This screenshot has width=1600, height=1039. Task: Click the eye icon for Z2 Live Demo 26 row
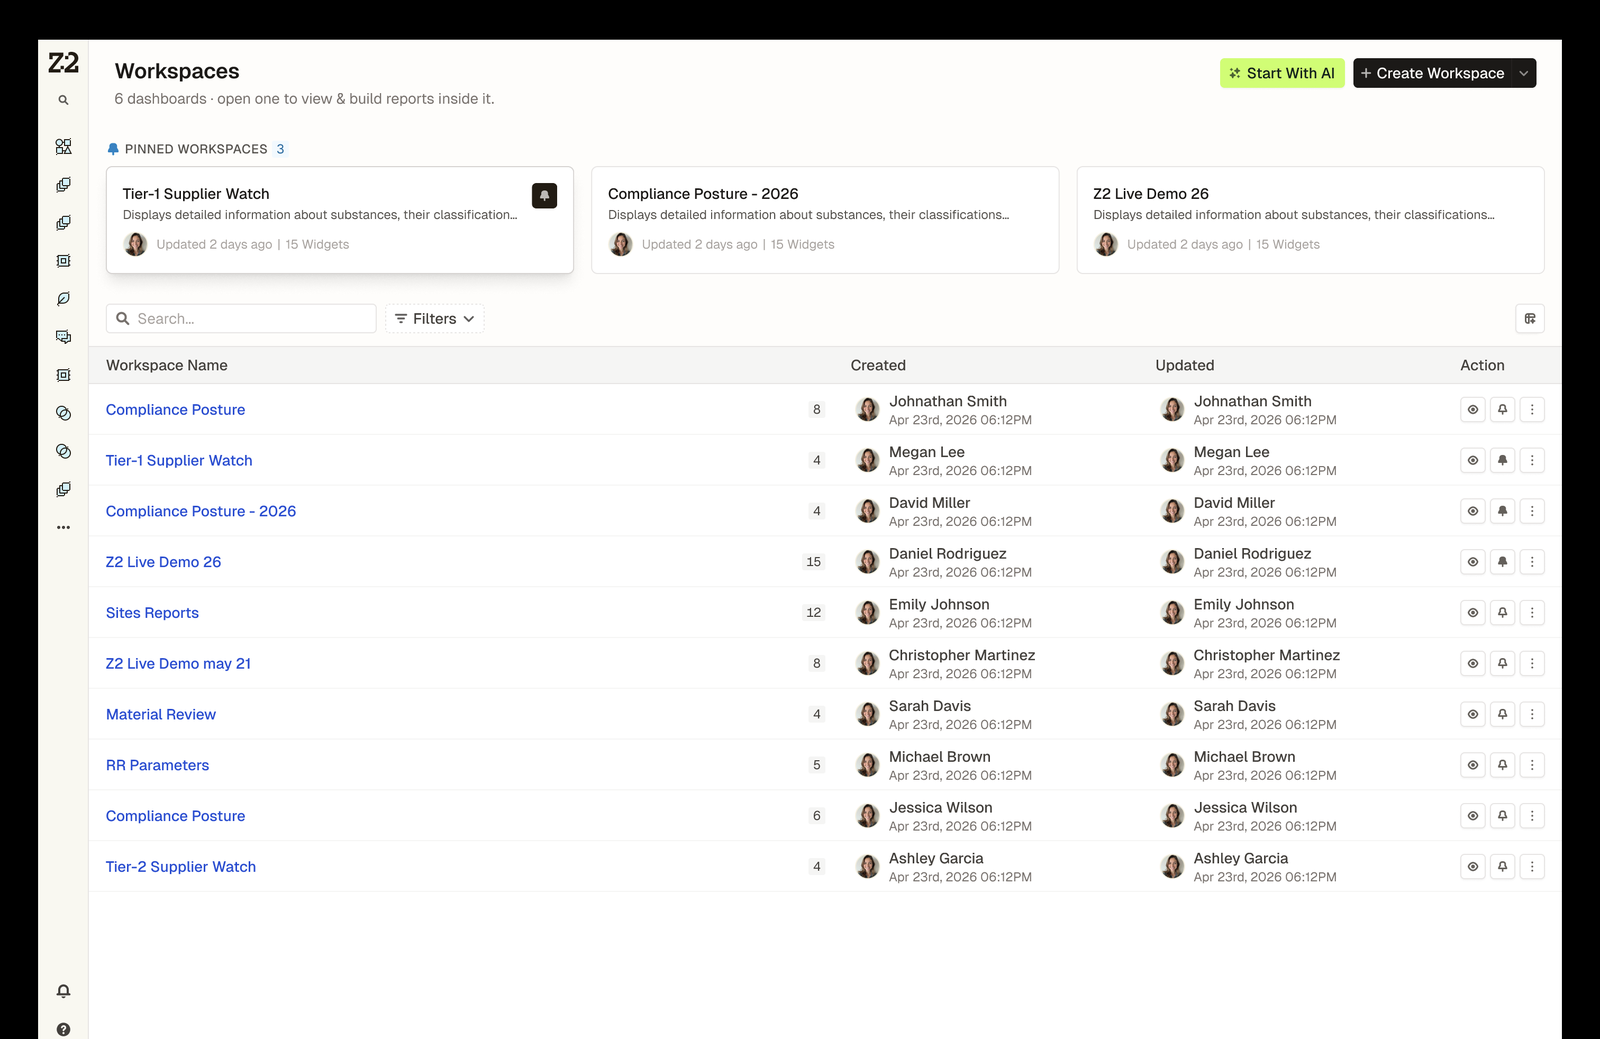(x=1473, y=562)
